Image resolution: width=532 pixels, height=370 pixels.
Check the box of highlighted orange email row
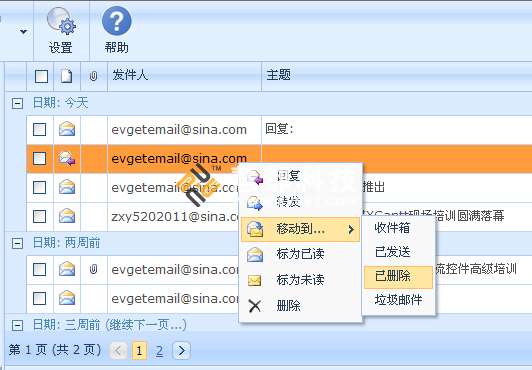(40, 158)
